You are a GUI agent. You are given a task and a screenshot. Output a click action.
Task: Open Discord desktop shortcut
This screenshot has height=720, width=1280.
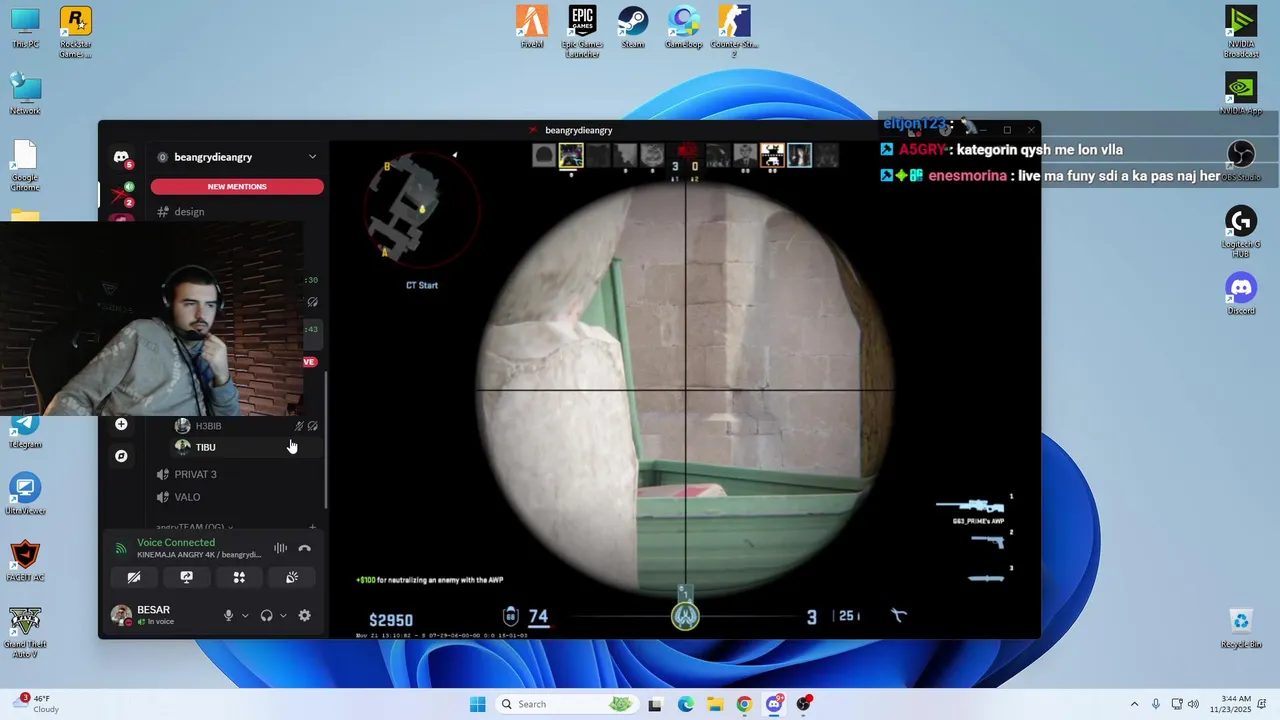tap(1241, 294)
